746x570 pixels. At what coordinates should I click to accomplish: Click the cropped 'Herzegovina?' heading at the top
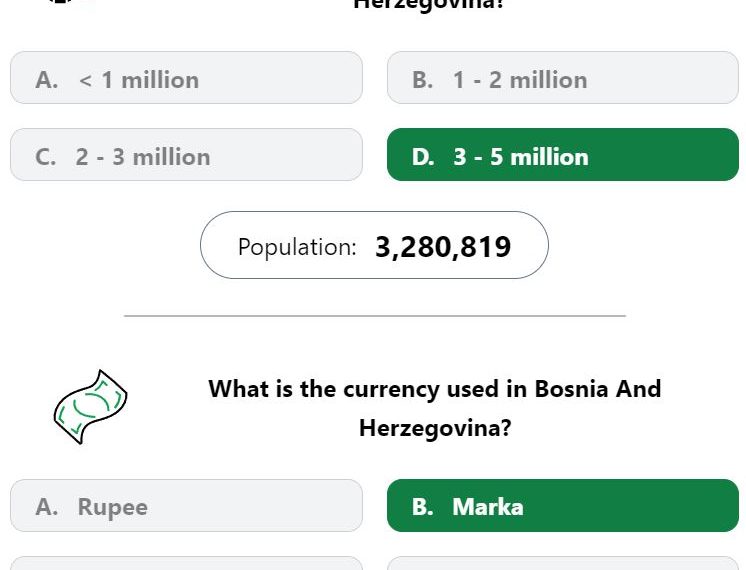click(428, 4)
